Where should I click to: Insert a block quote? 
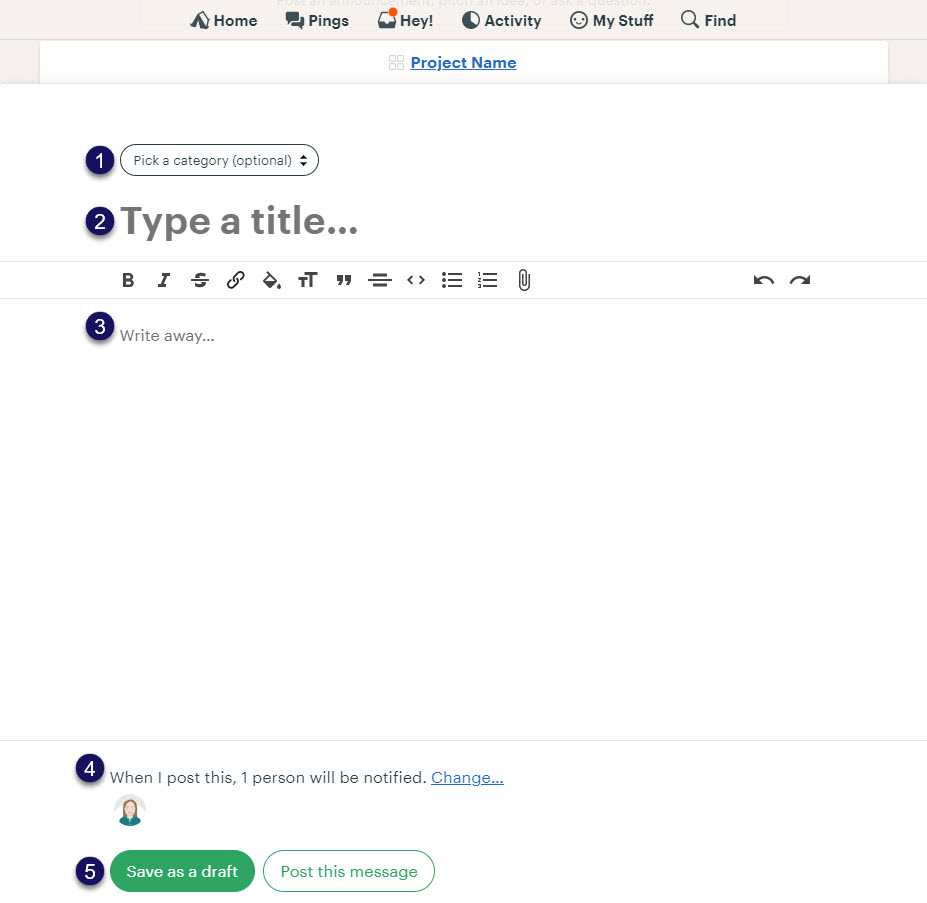tap(343, 280)
